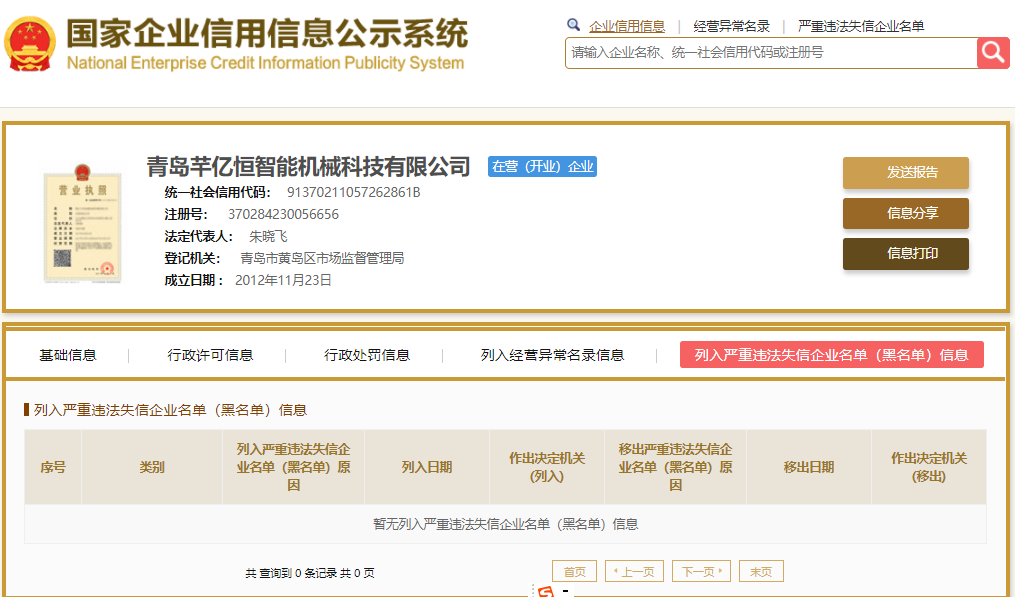This screenshot has width=1015, height=597.
Task: Click the 暂无列入严重违法失信企业名单 empty-row message
Action: click(506, 524)
